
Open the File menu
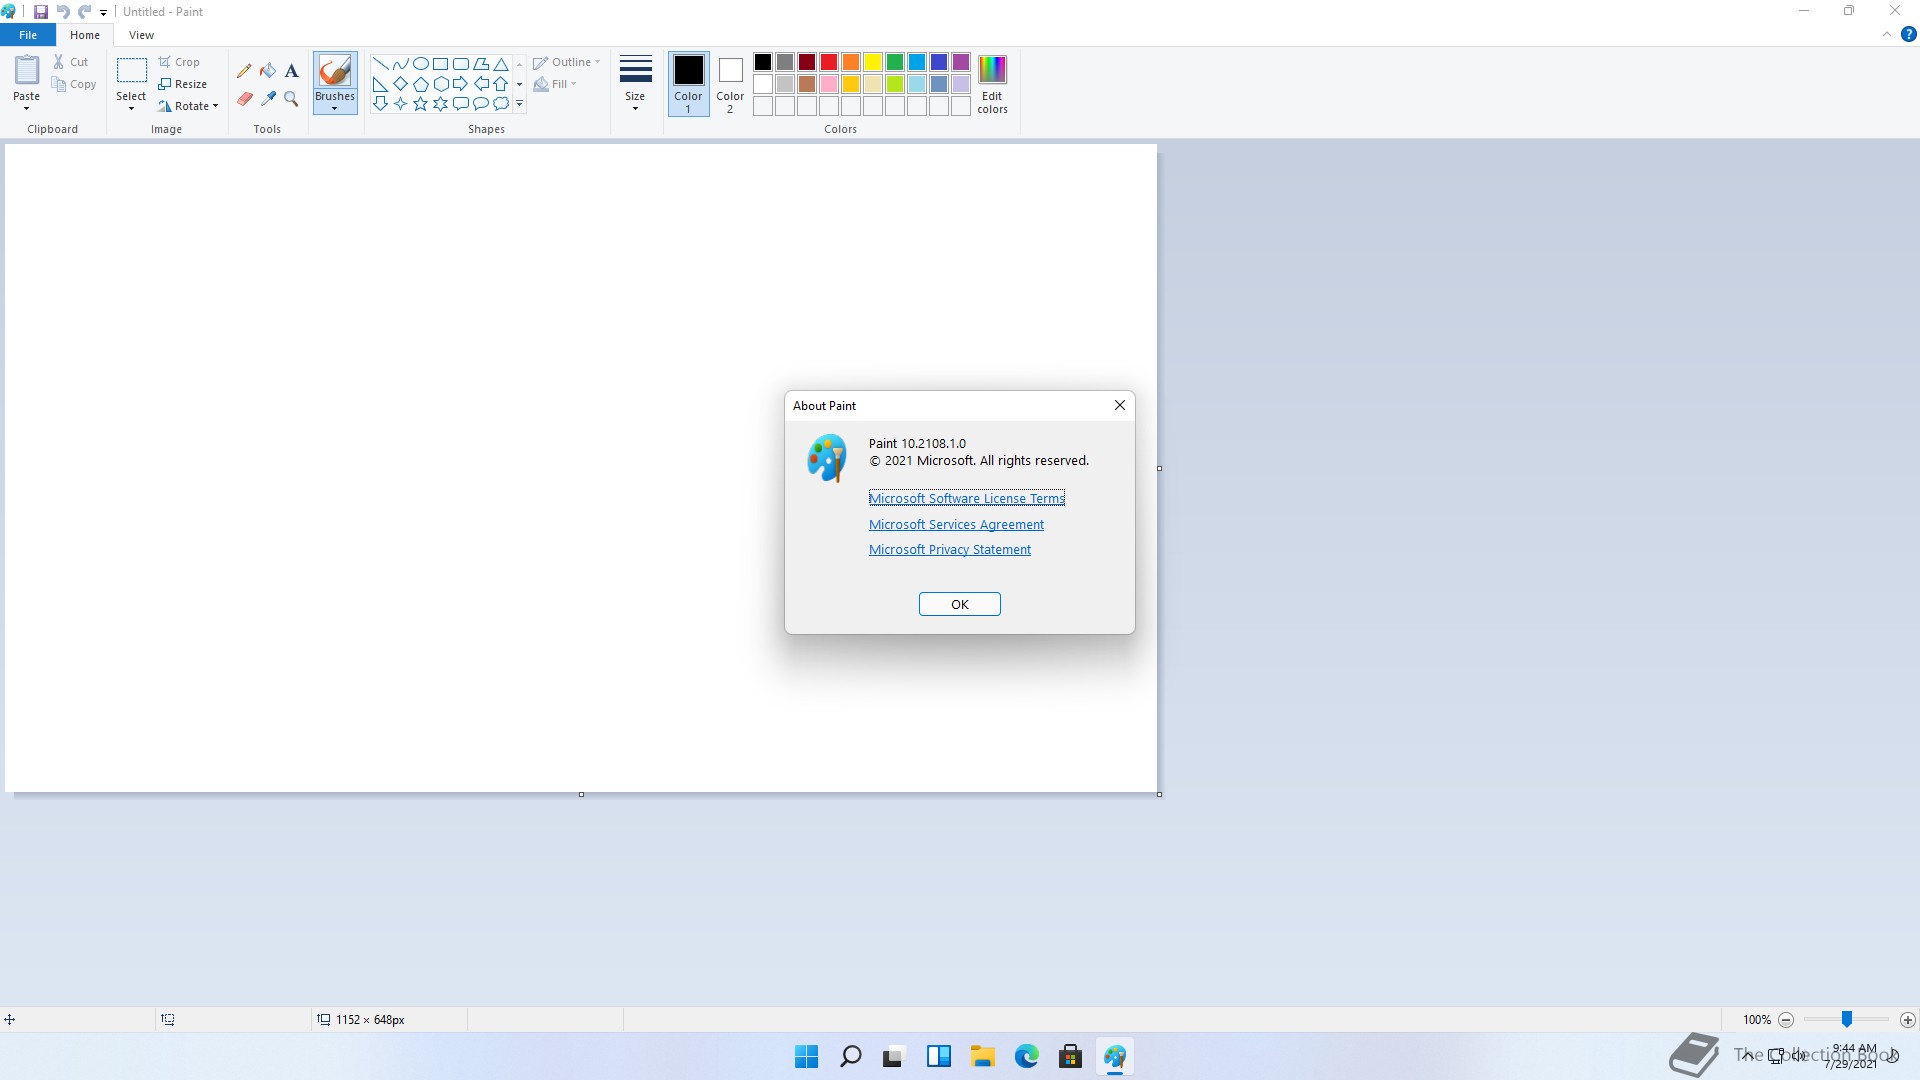28,35
